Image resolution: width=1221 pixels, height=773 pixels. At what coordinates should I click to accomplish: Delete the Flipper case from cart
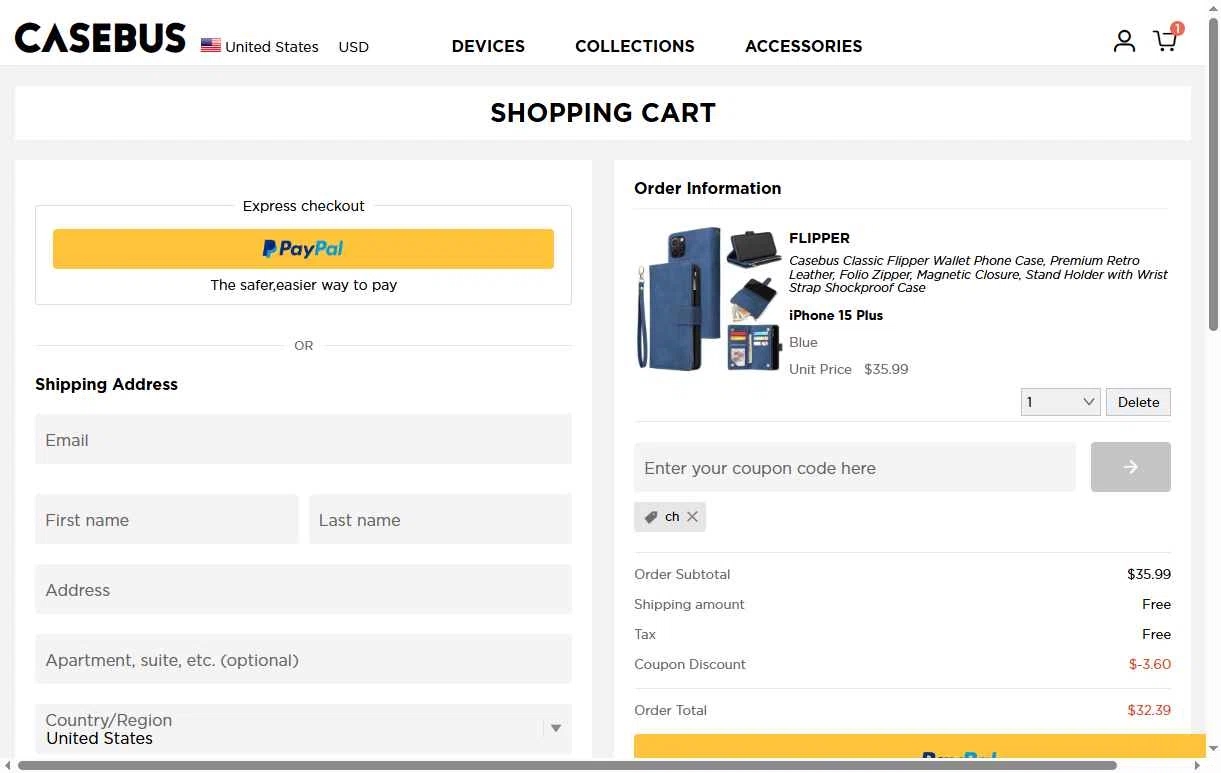[1138, 402]
